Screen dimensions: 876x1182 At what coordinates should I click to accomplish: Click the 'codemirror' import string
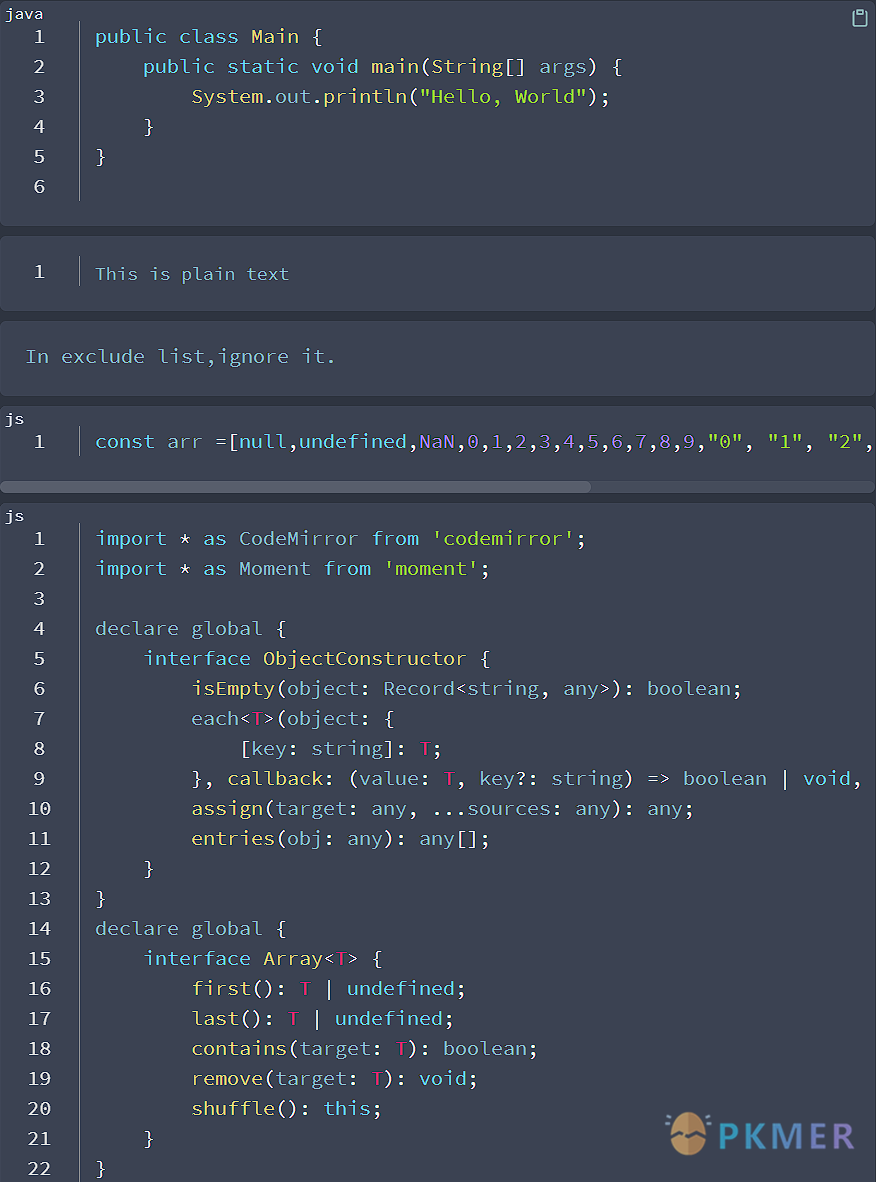pyautogui.click(x=508, y=539)
